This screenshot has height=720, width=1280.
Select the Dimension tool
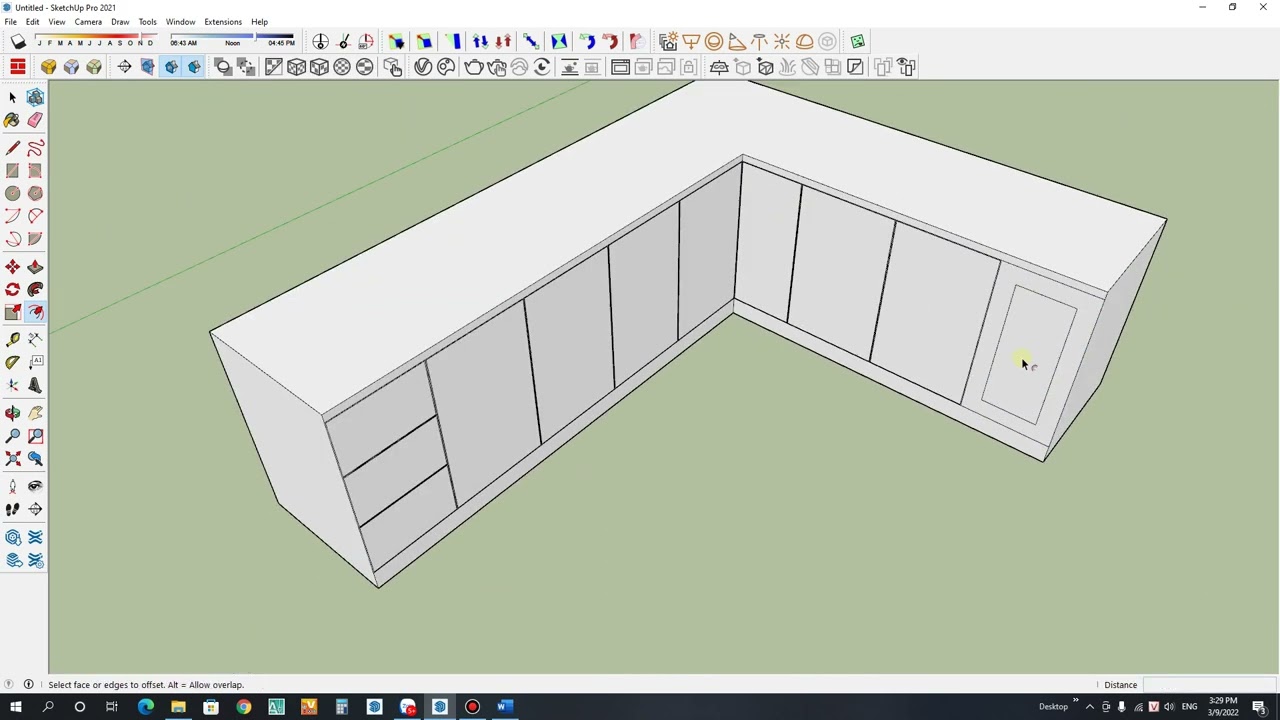click(x=35, y=340)
